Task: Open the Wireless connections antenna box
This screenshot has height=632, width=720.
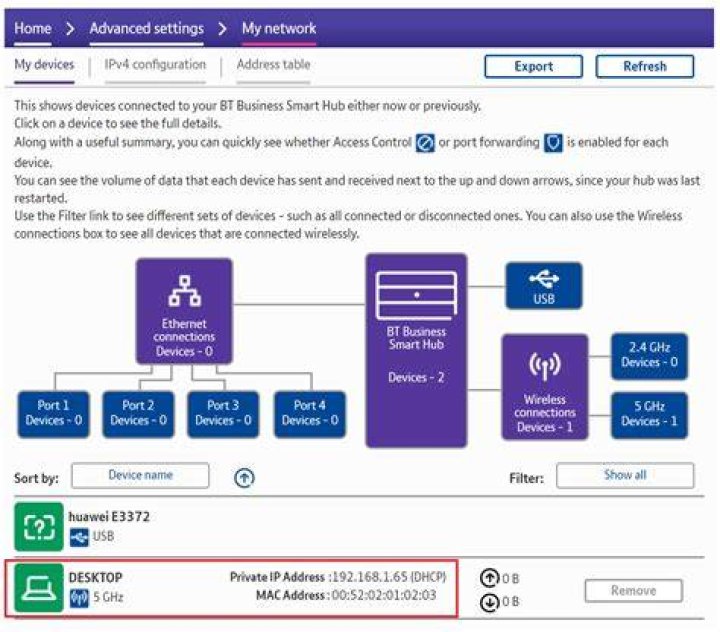Action: tap(545, 387)
